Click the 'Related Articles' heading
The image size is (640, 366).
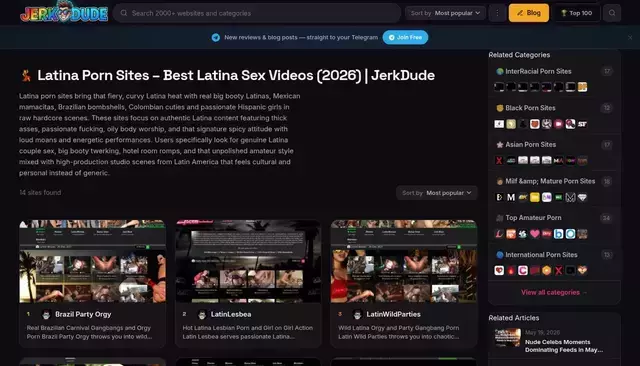pos(514,318)
